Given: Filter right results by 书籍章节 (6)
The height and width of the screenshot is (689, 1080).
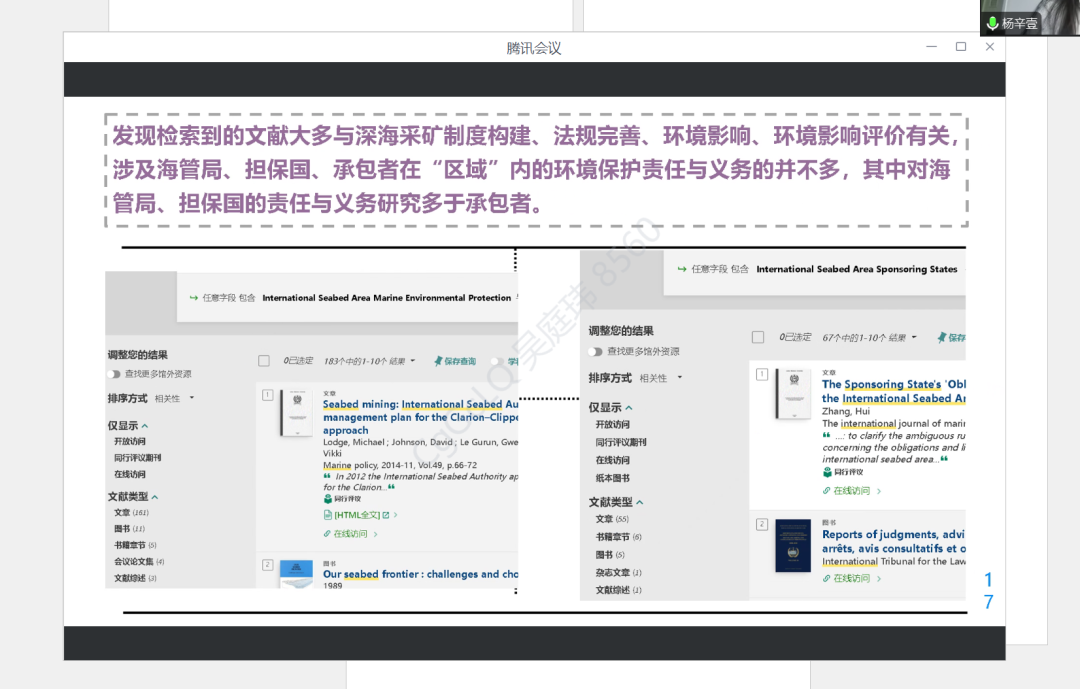Looking at the screenshot, I should [619, 537].
